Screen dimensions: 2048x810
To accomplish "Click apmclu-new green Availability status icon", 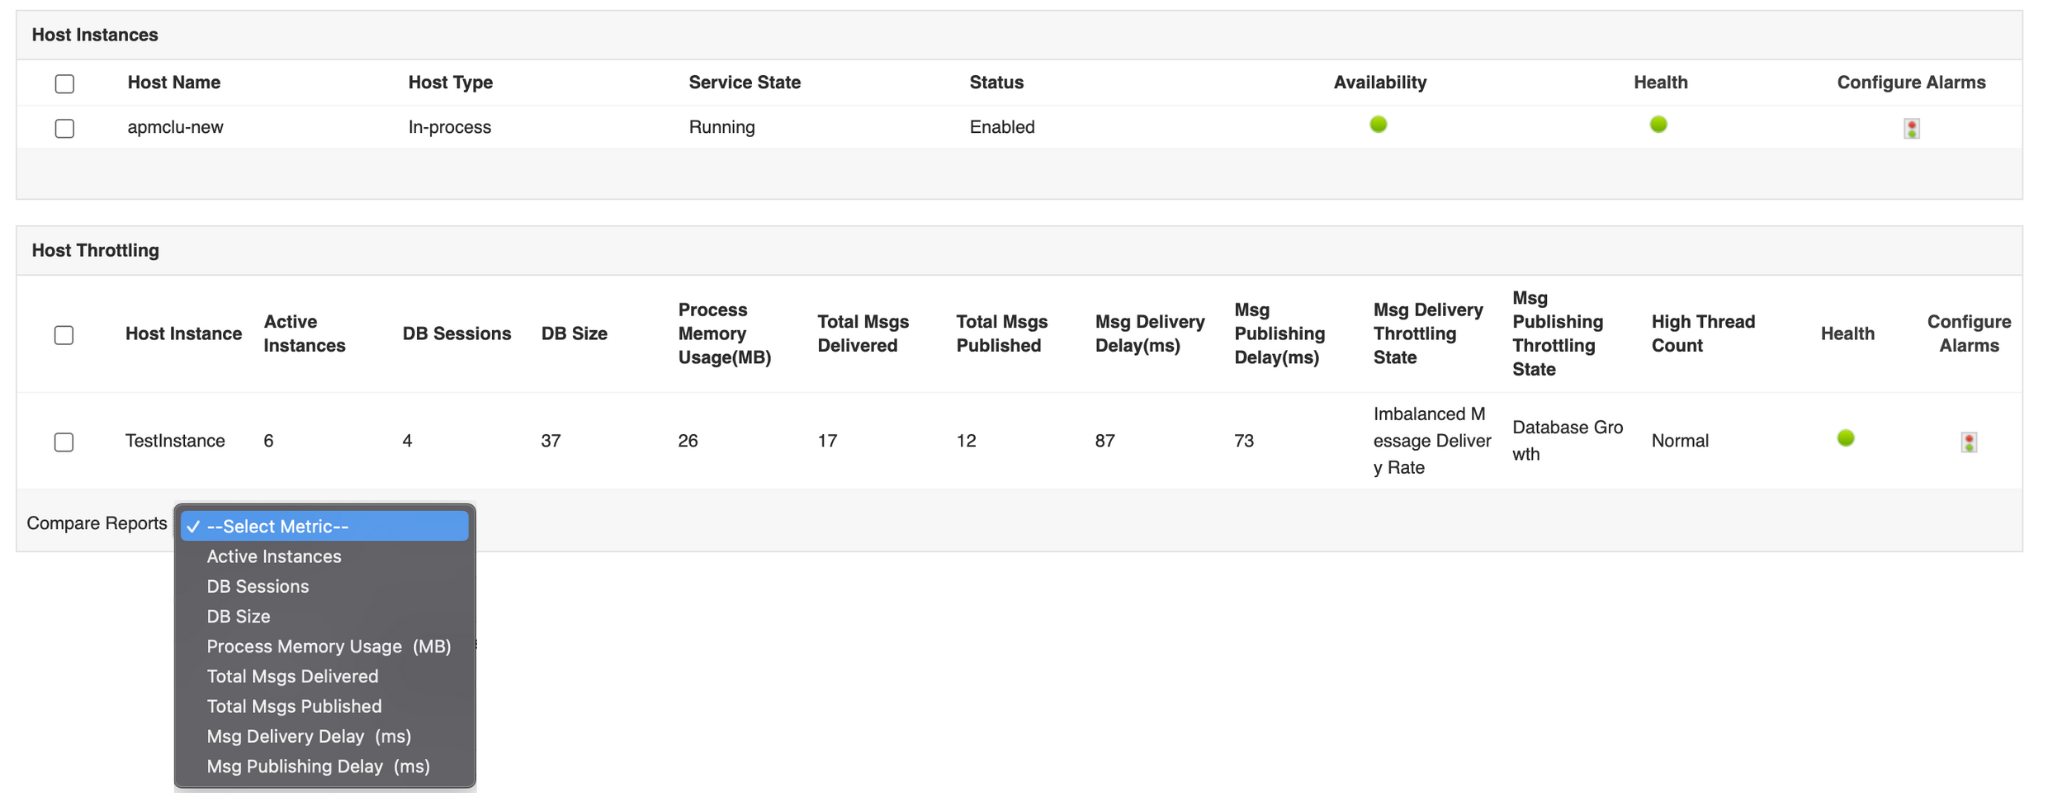I will [x=1378, y=125].
